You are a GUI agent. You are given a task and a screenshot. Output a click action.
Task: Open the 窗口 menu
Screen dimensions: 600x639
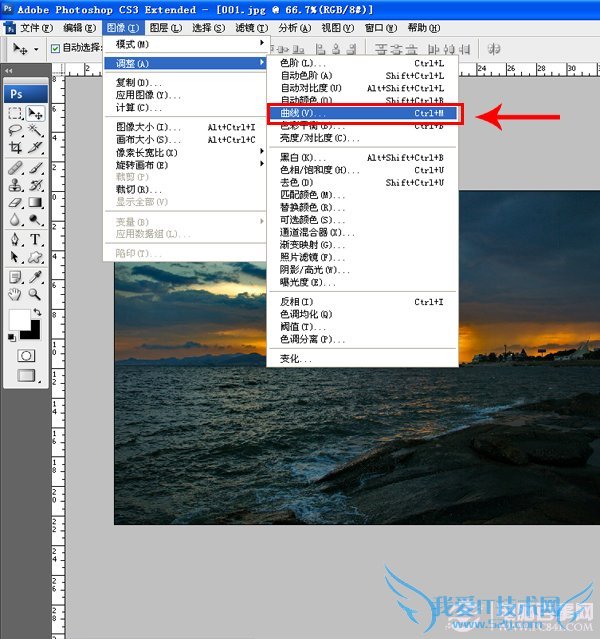(381, 28)
